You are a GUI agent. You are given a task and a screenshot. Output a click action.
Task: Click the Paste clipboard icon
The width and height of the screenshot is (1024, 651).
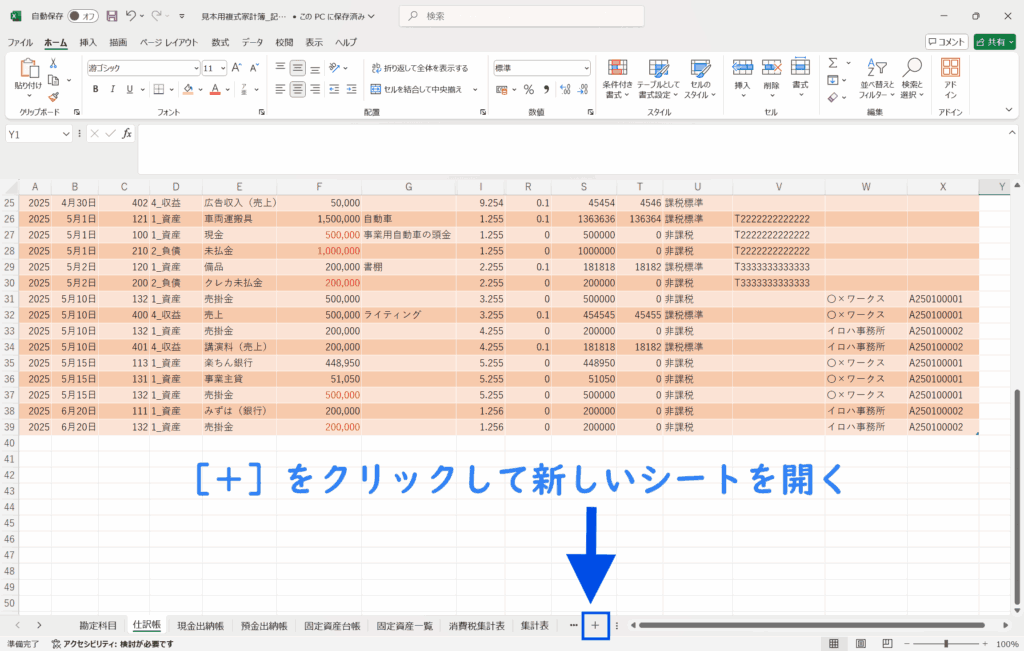pos(28,68)
